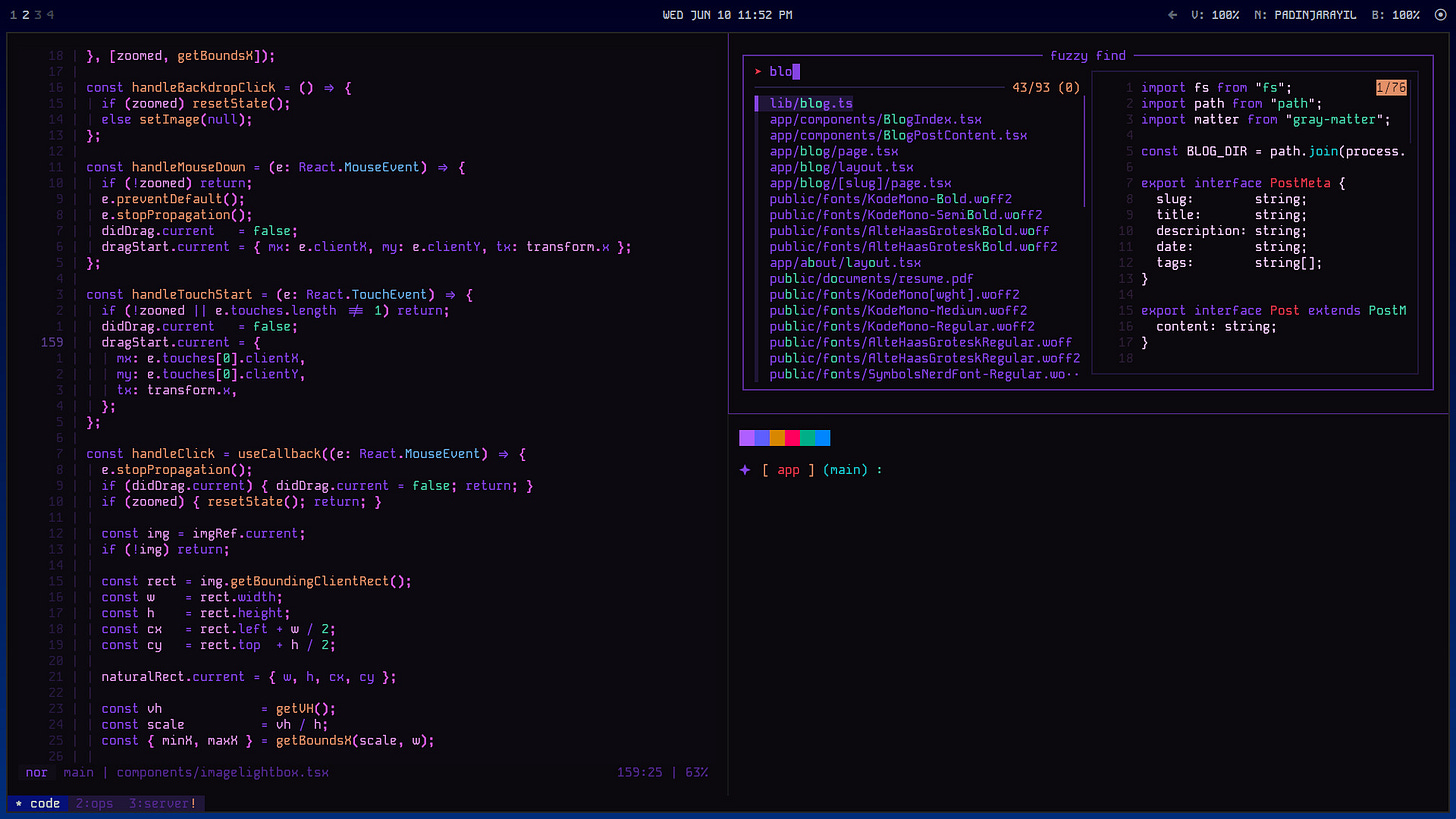
Task: Open public/documents/resume.pdf from results
Action: click(x=872, y=279)
